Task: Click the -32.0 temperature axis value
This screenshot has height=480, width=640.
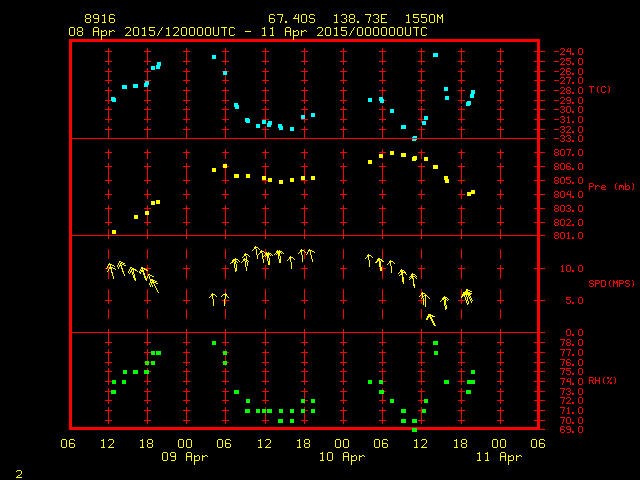Action: coord(568,129)
